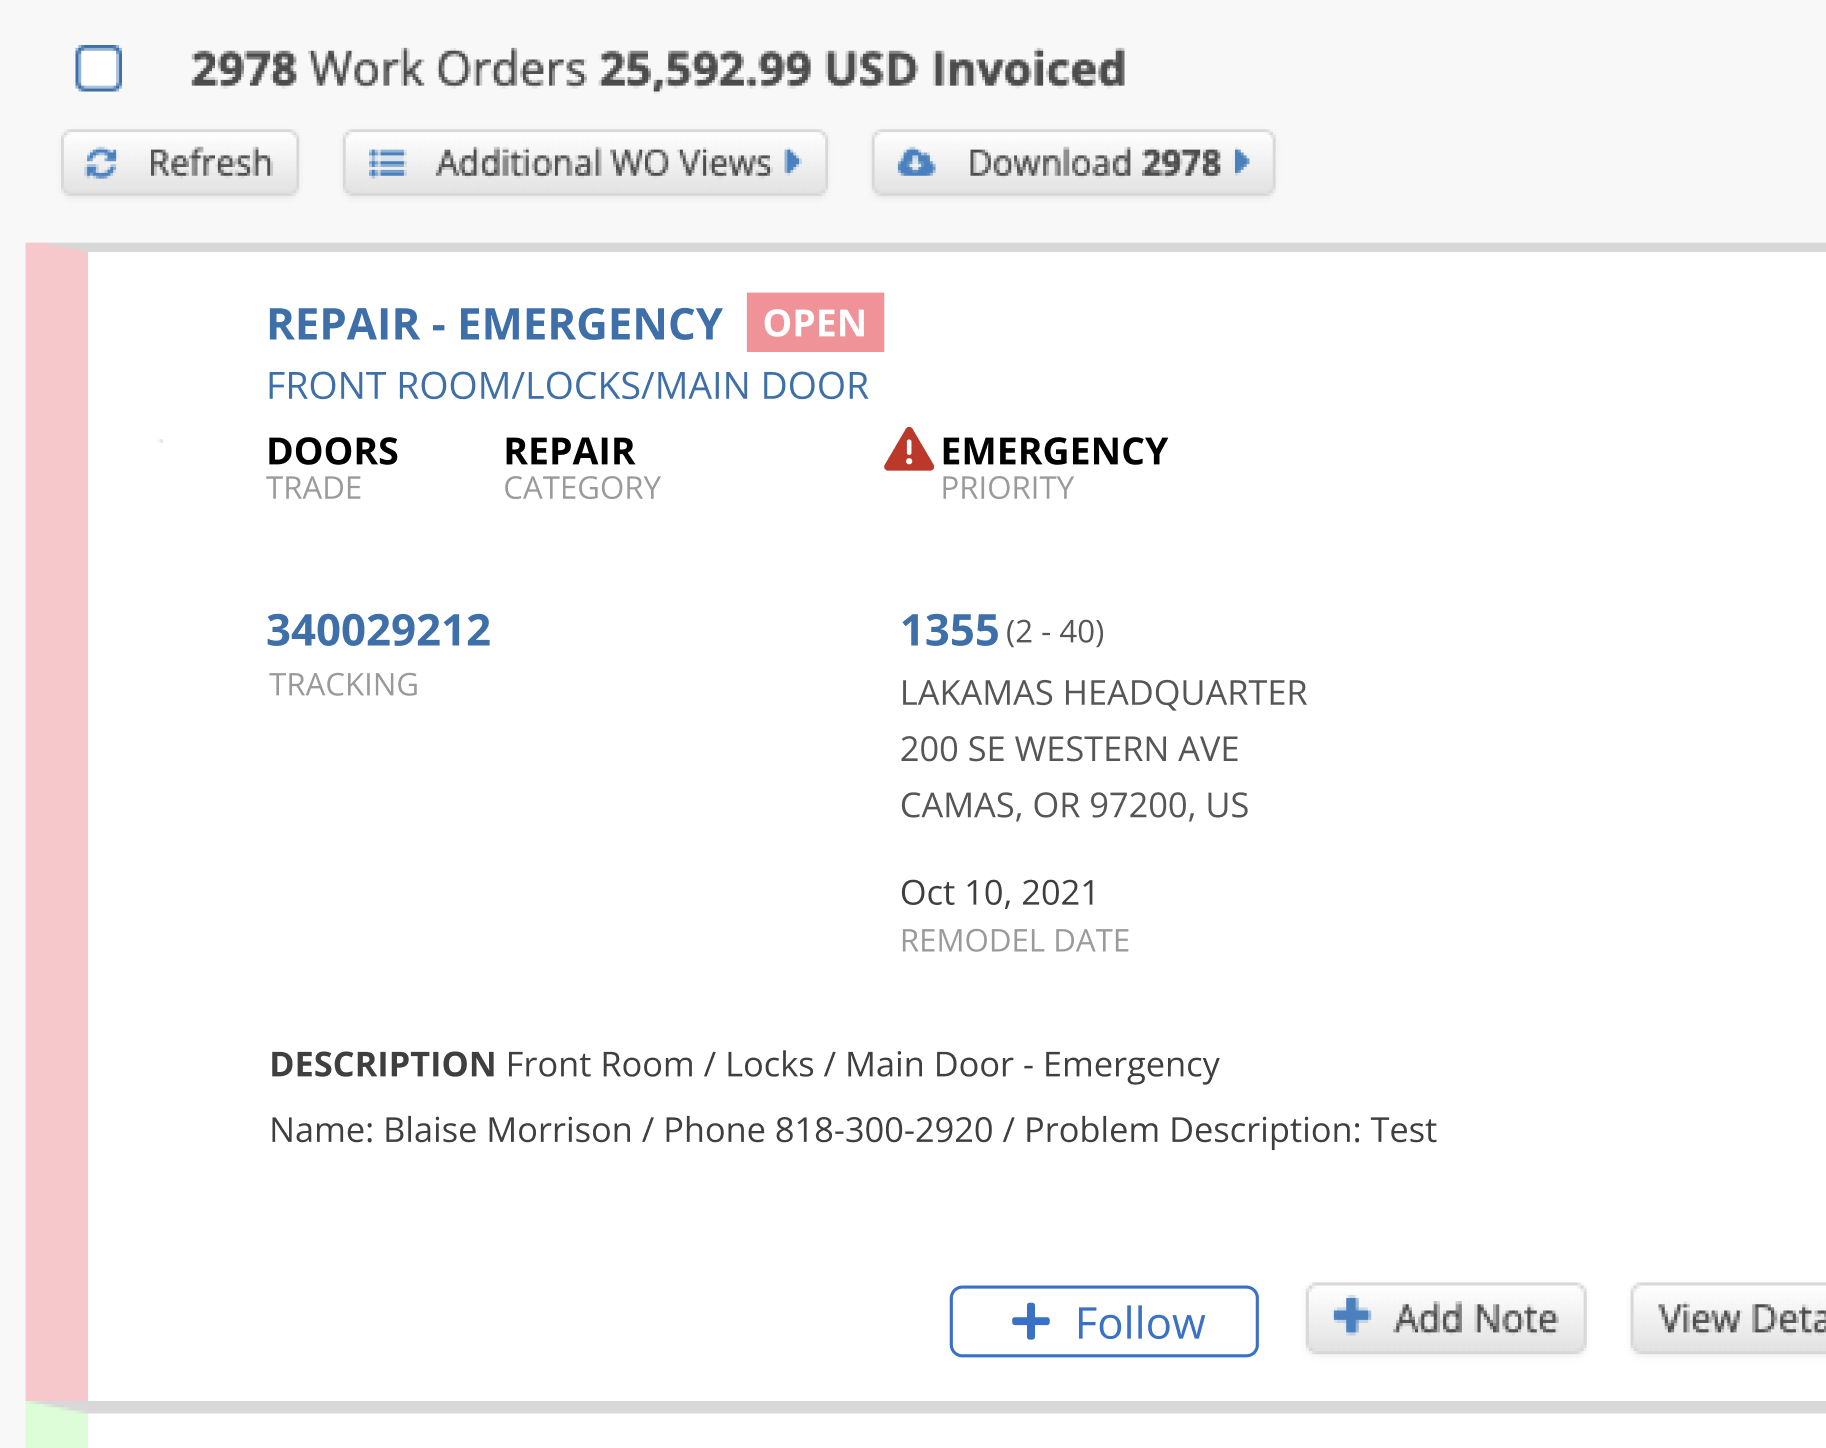Click the plus icon on Add Note
Viewport: 1826px width, 1448px height.
(x=1352, y=1317)
